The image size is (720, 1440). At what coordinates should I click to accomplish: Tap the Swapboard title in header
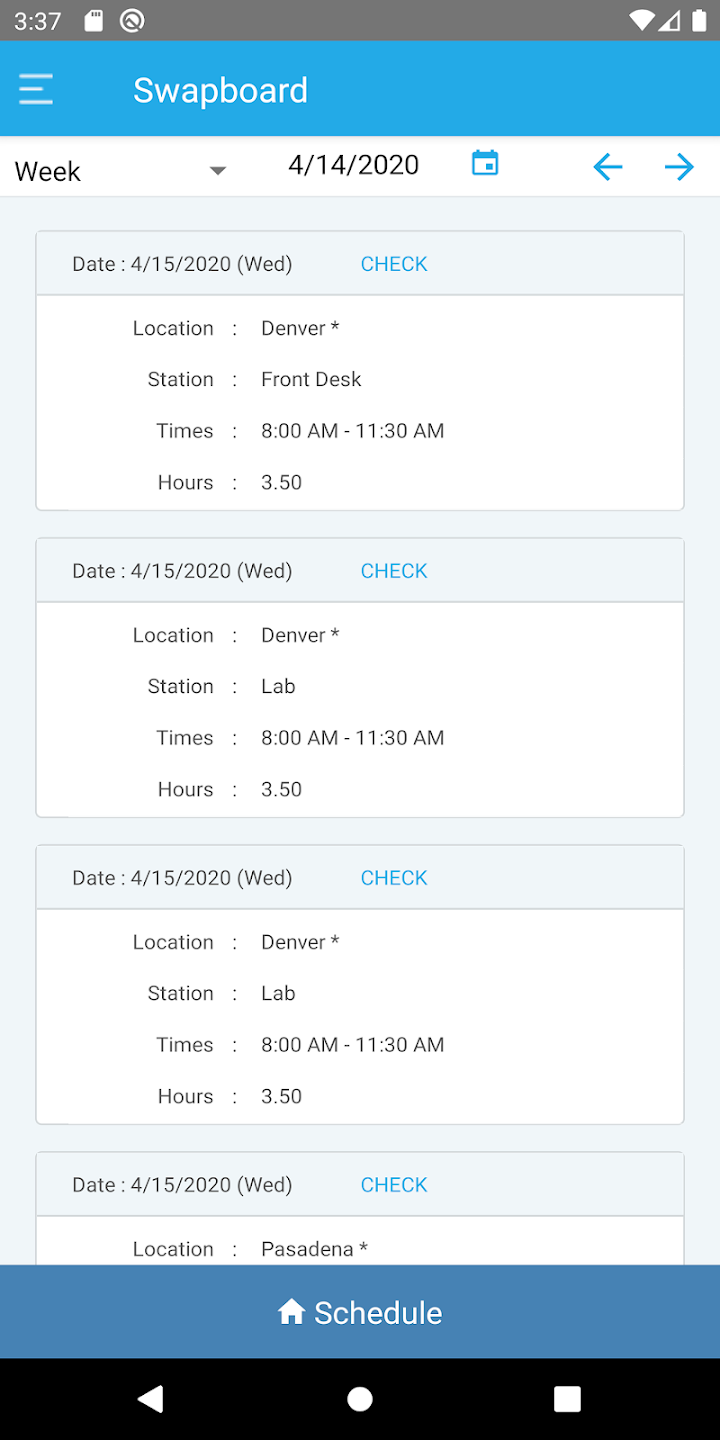coord(220,90)
